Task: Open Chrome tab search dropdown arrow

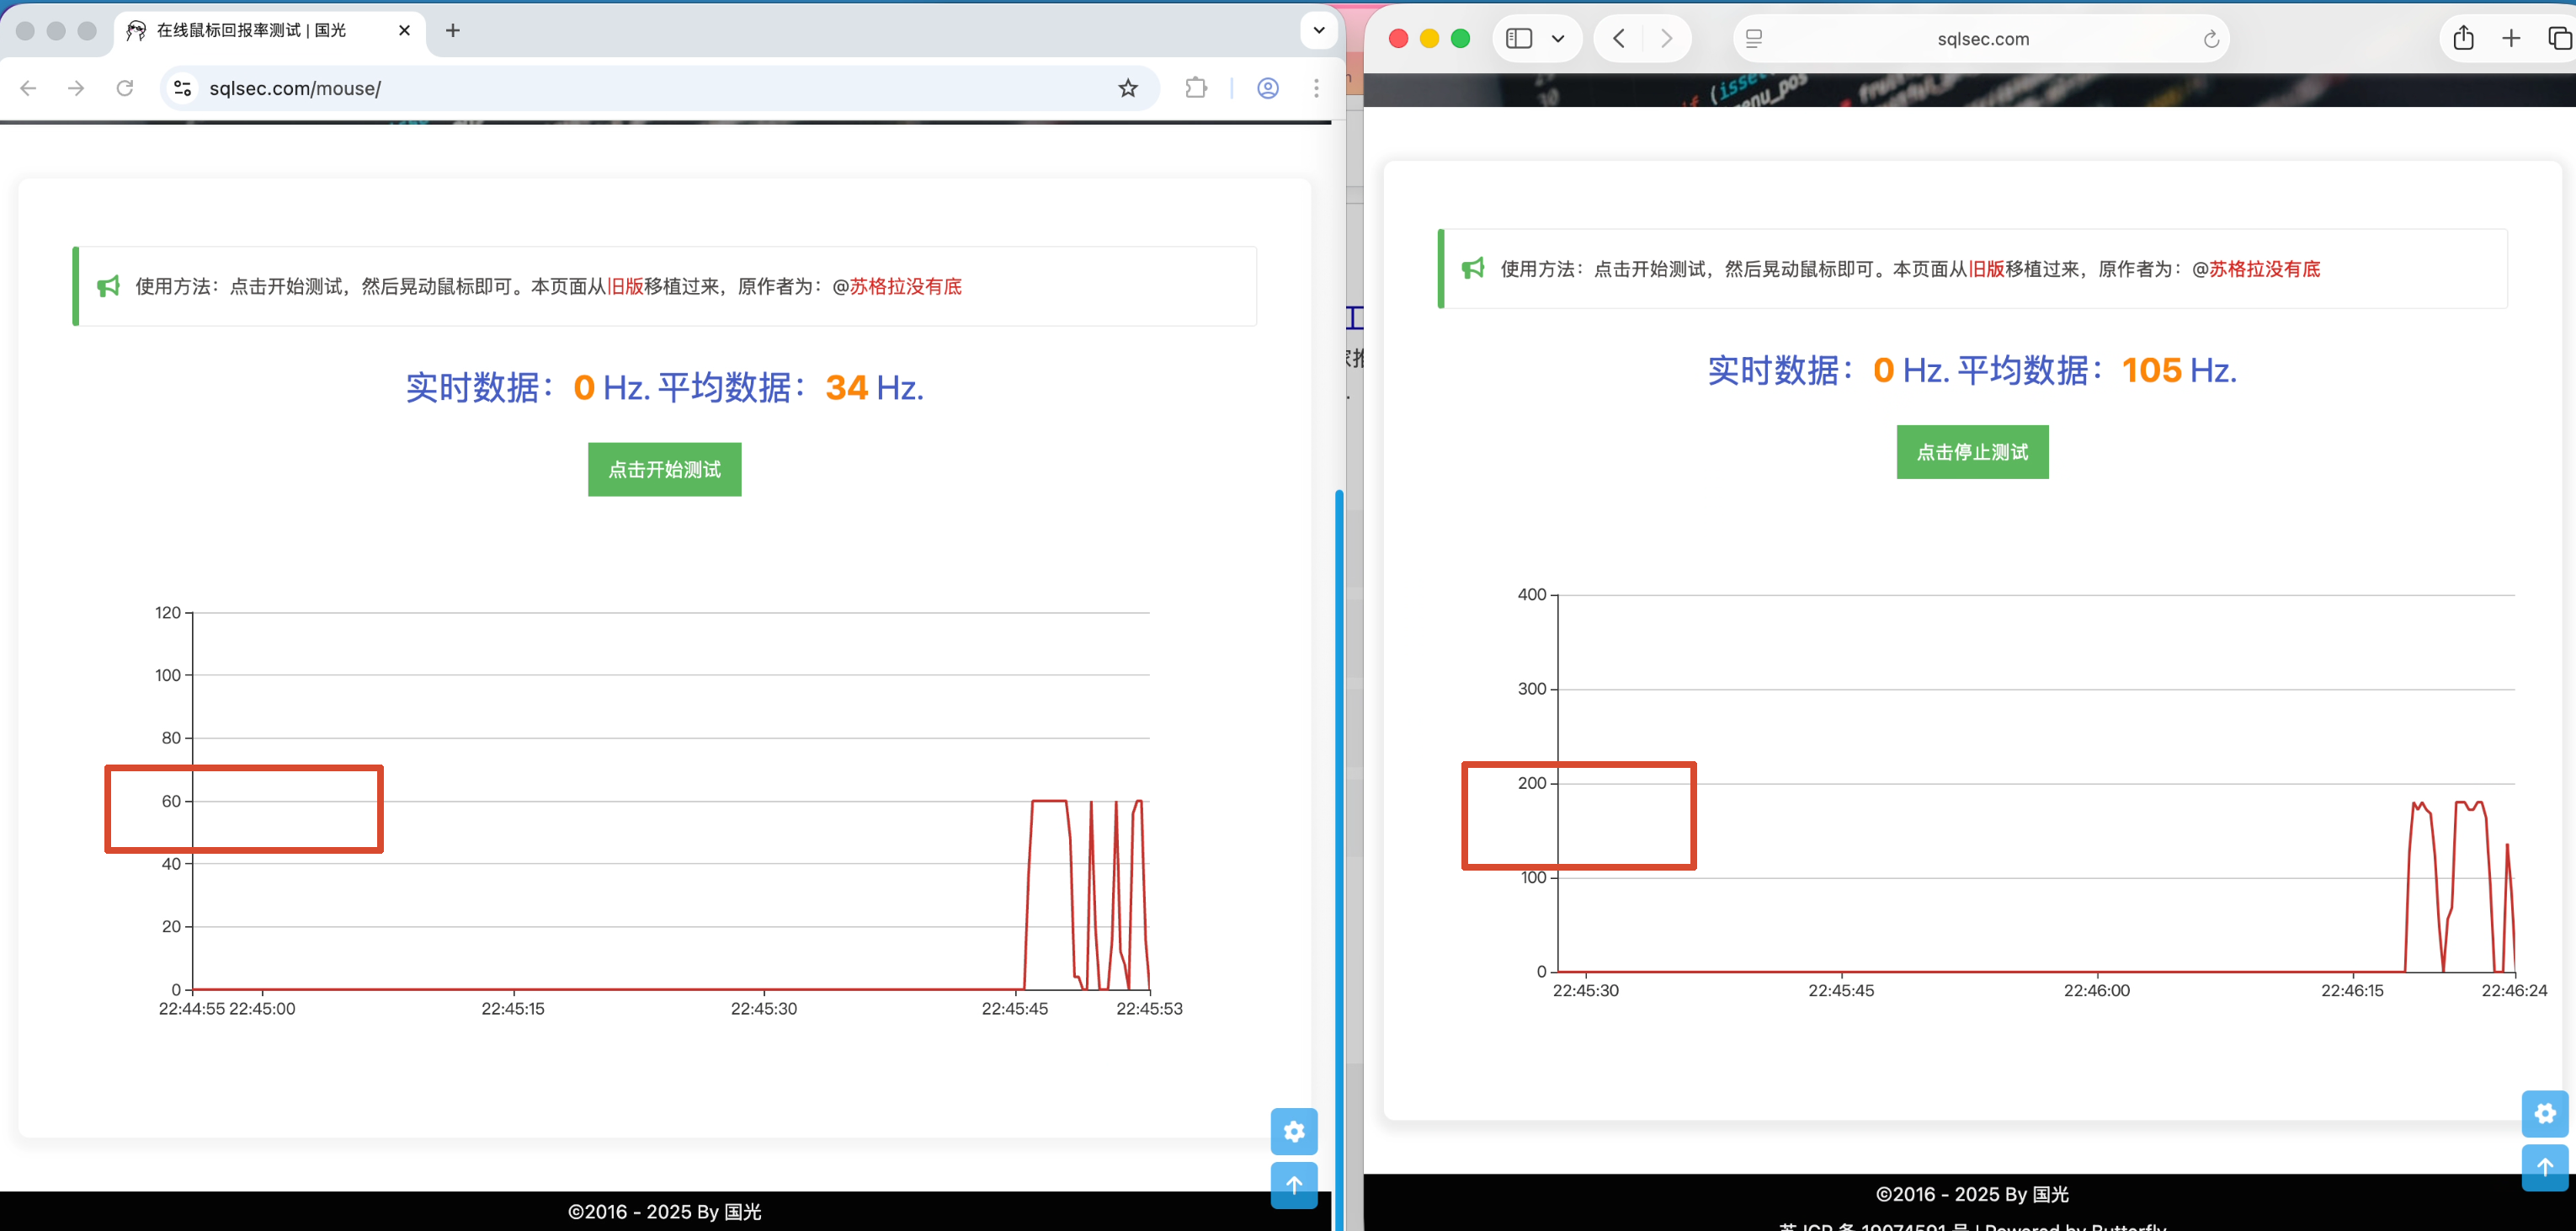Action: [x=1318, y=30]
